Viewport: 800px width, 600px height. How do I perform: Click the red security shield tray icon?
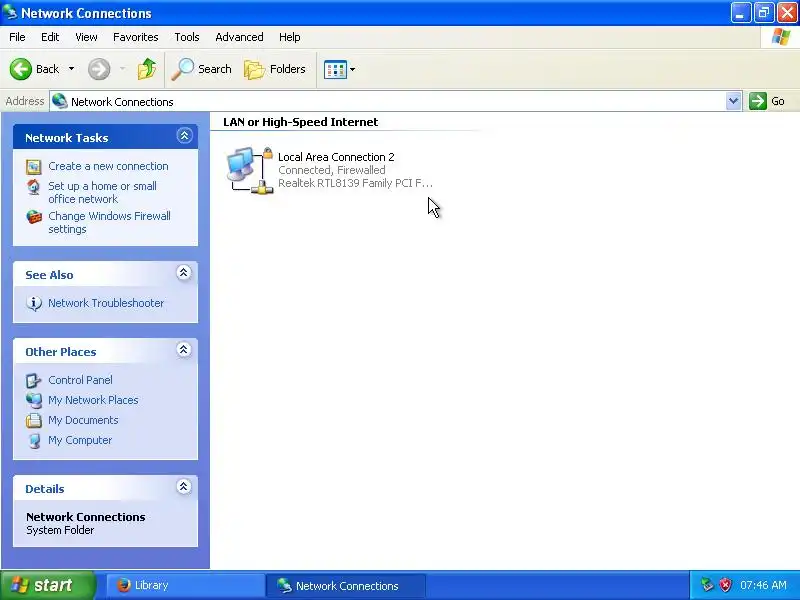click(x=725, y=585)
